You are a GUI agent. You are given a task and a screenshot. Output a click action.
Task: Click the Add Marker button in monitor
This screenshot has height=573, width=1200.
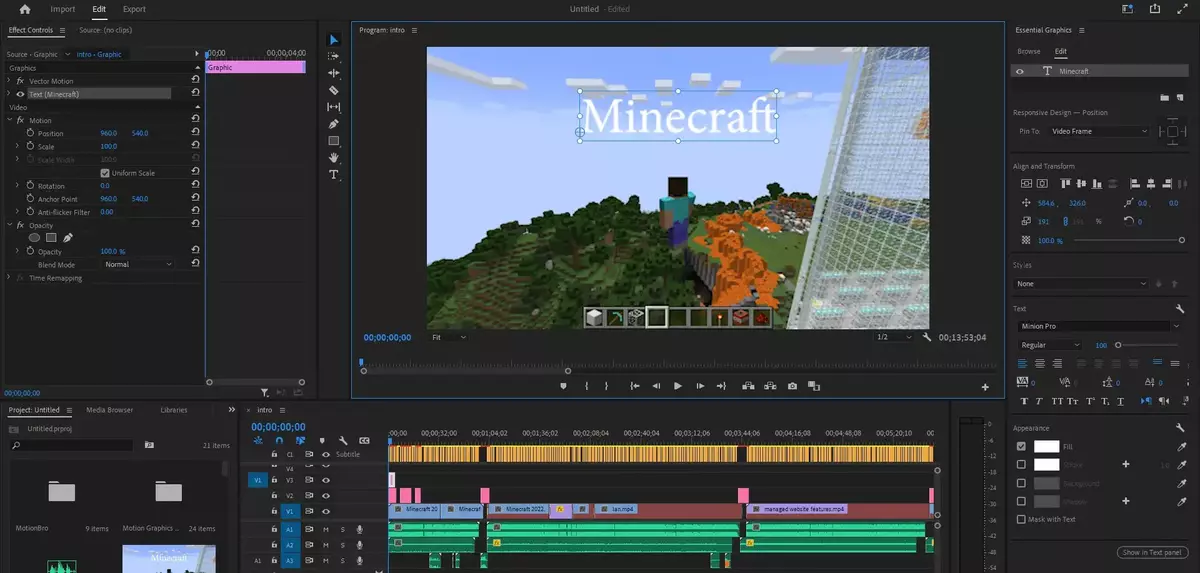coord(563,386)
